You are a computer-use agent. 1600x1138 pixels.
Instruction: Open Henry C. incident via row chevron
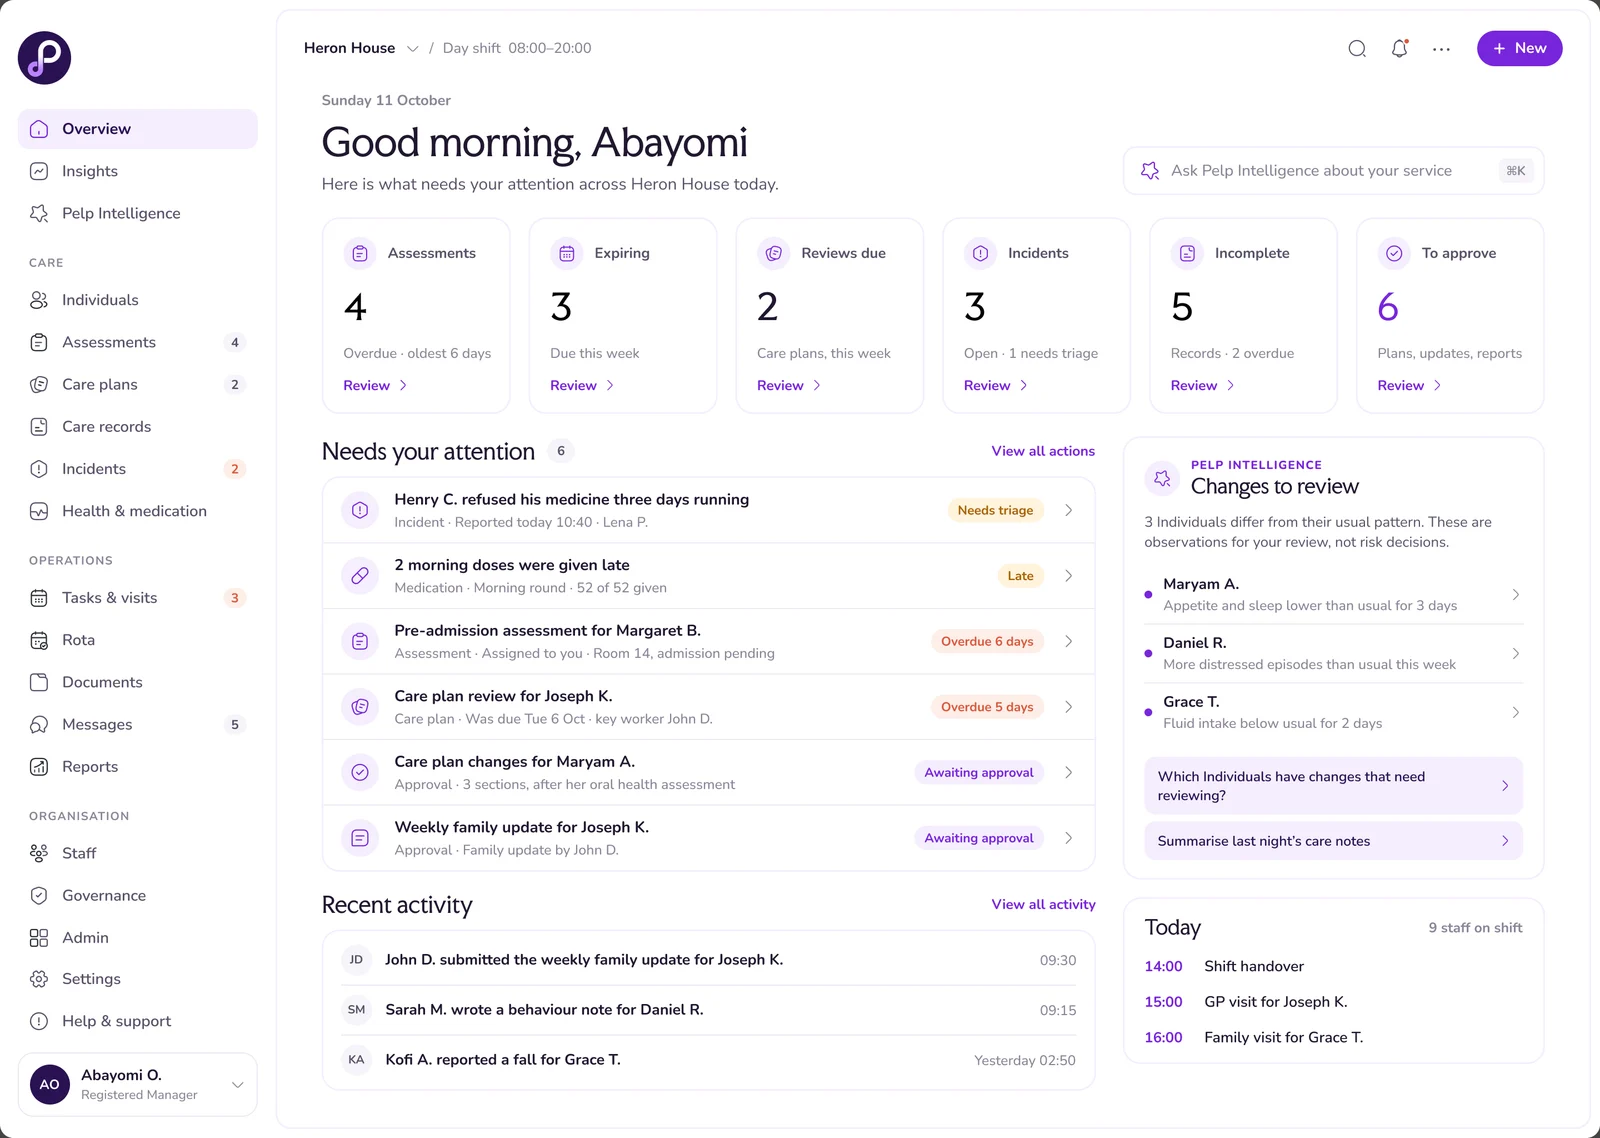[x=1069, y=510]
